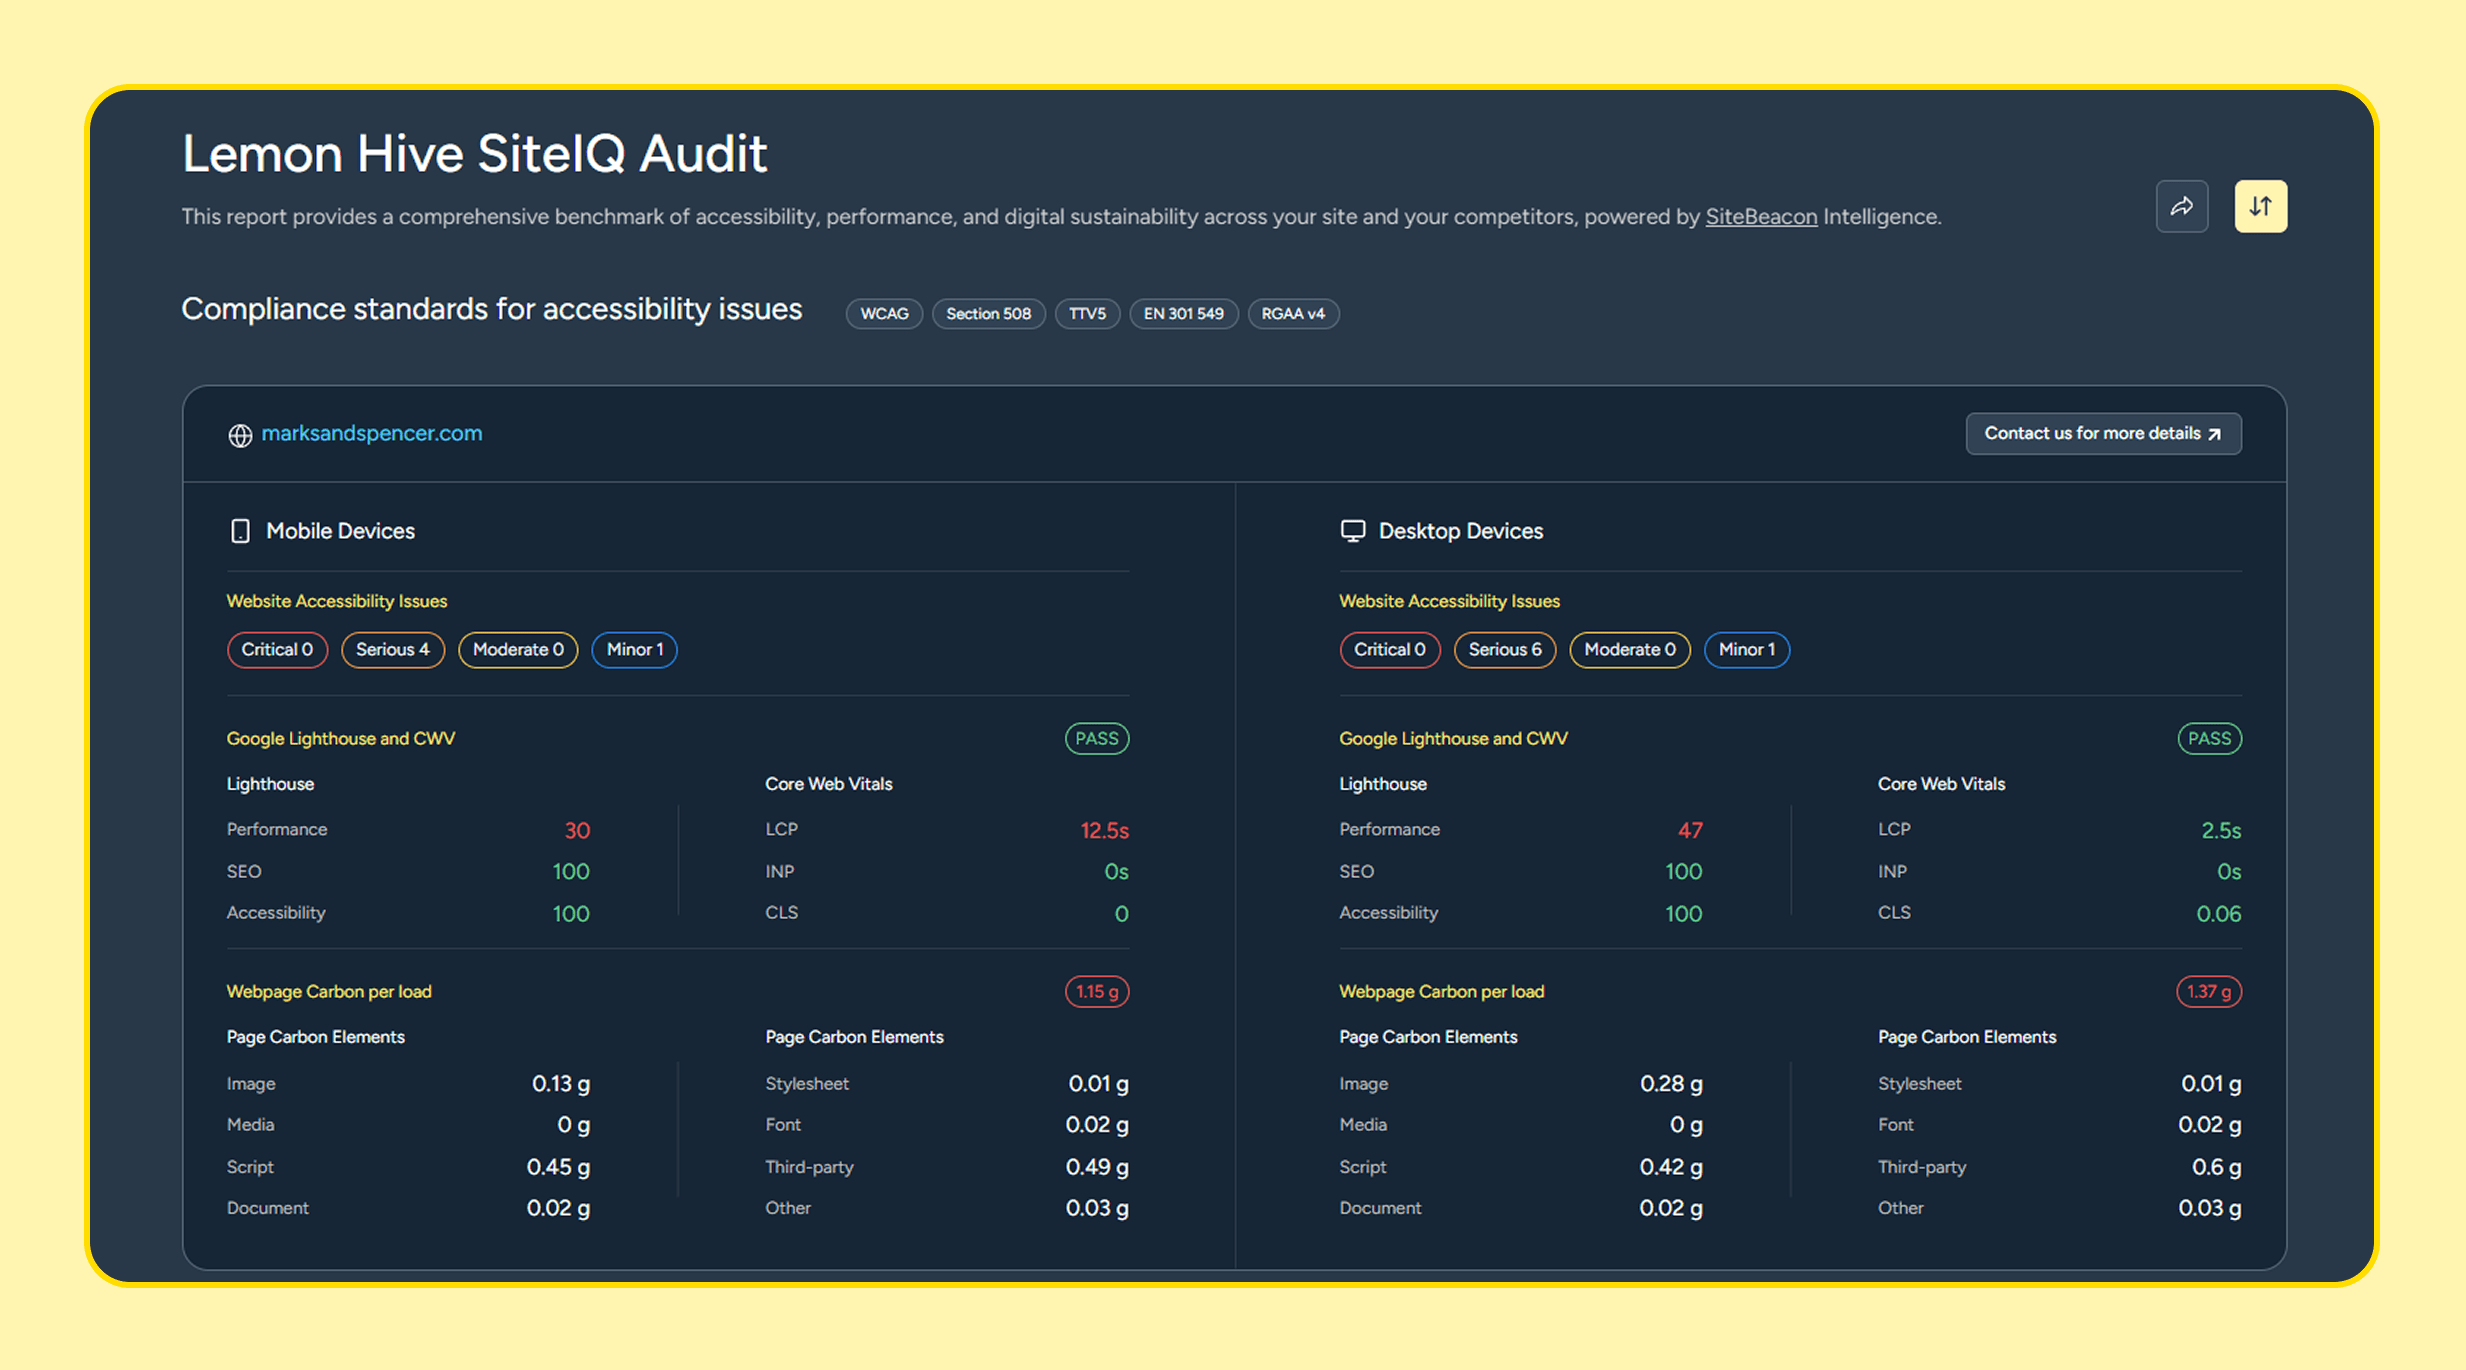The image size is (2466, 1370).
Task: Click the Compliance standards for accessibility issues heading
Action: 491,309
